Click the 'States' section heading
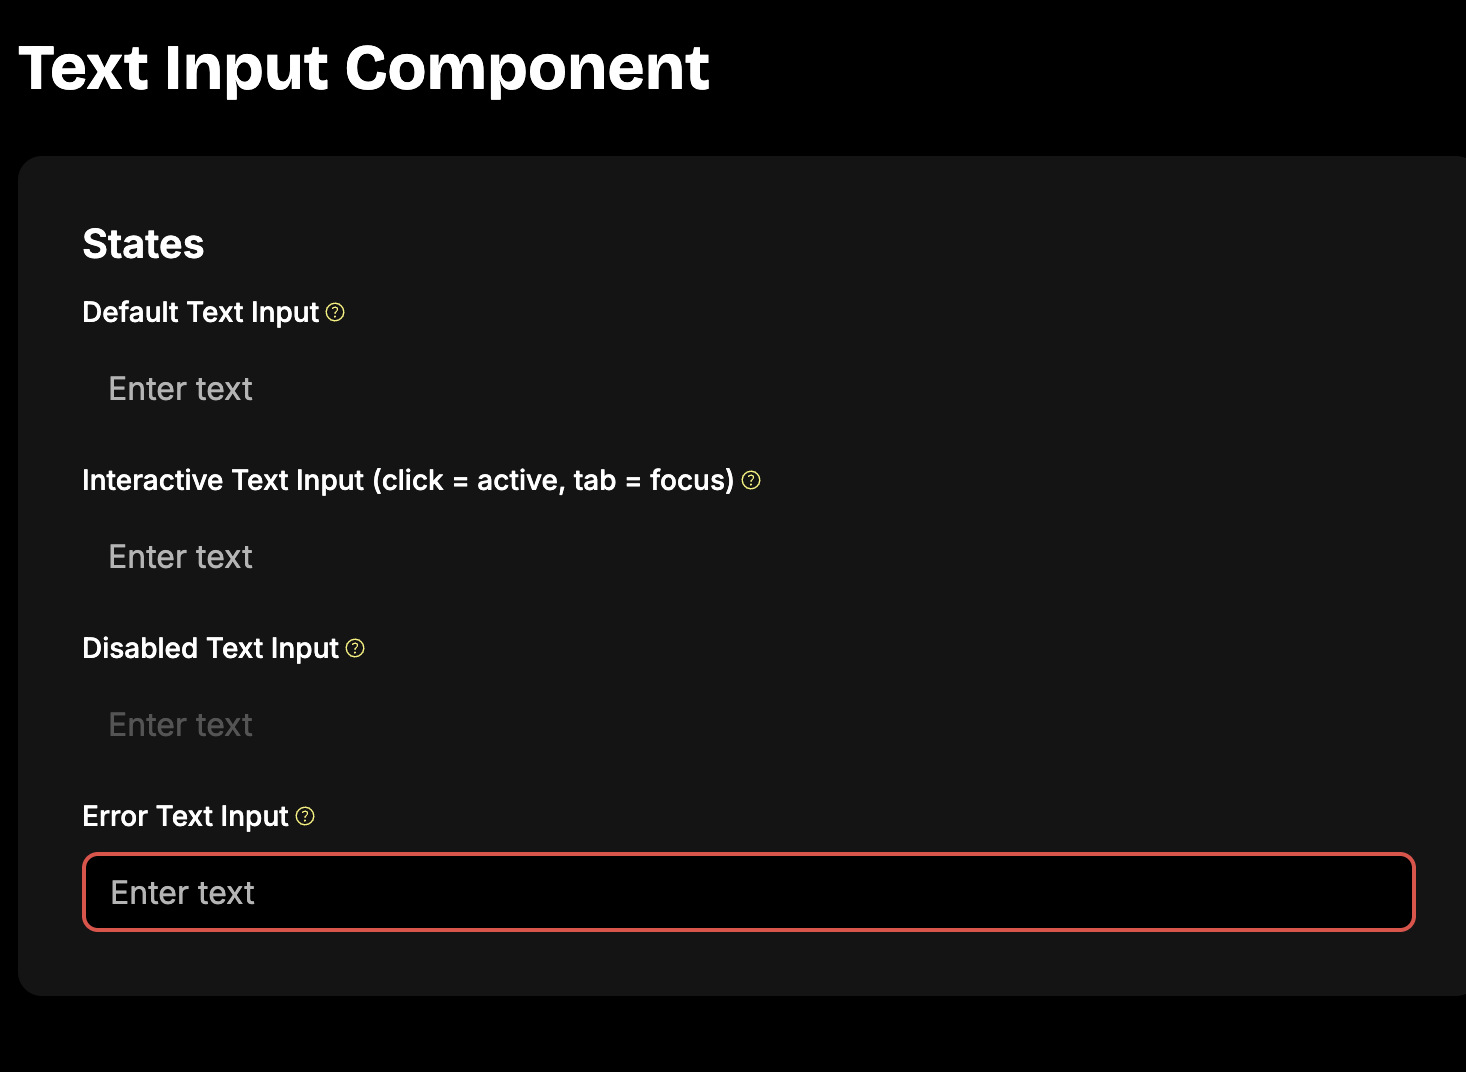The width and height of the screenshot is (1466, 1072). 144,244
